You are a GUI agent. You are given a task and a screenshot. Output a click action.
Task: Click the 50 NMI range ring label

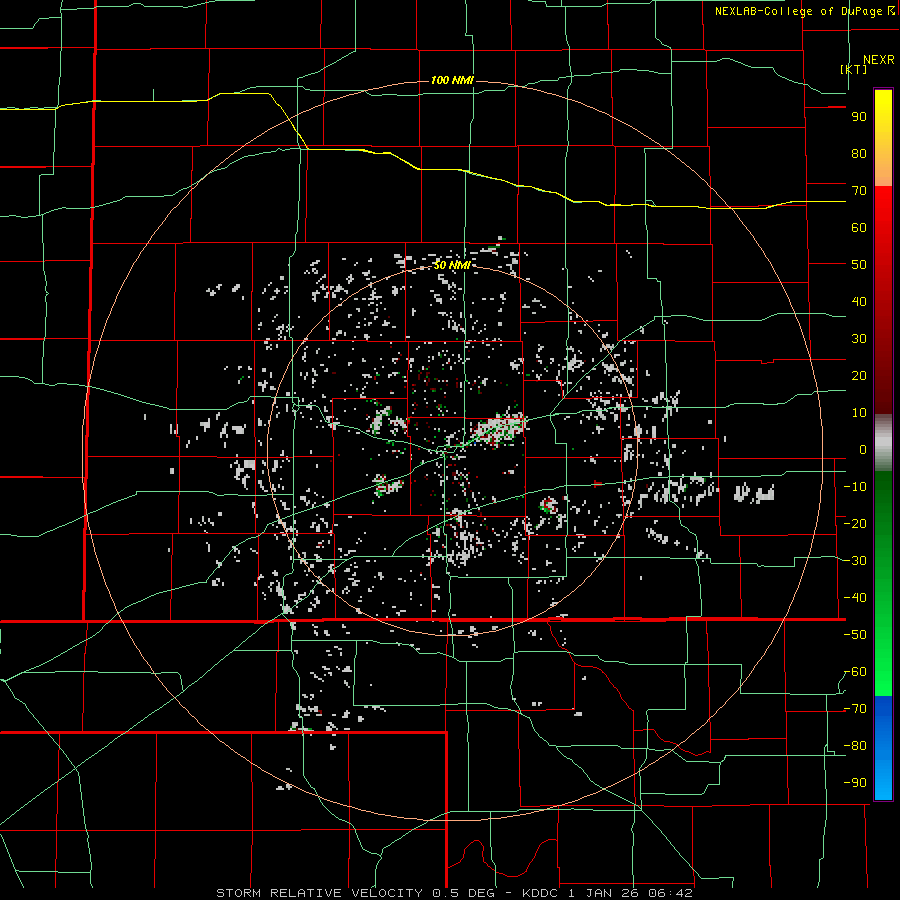click(x=452, y=265)
